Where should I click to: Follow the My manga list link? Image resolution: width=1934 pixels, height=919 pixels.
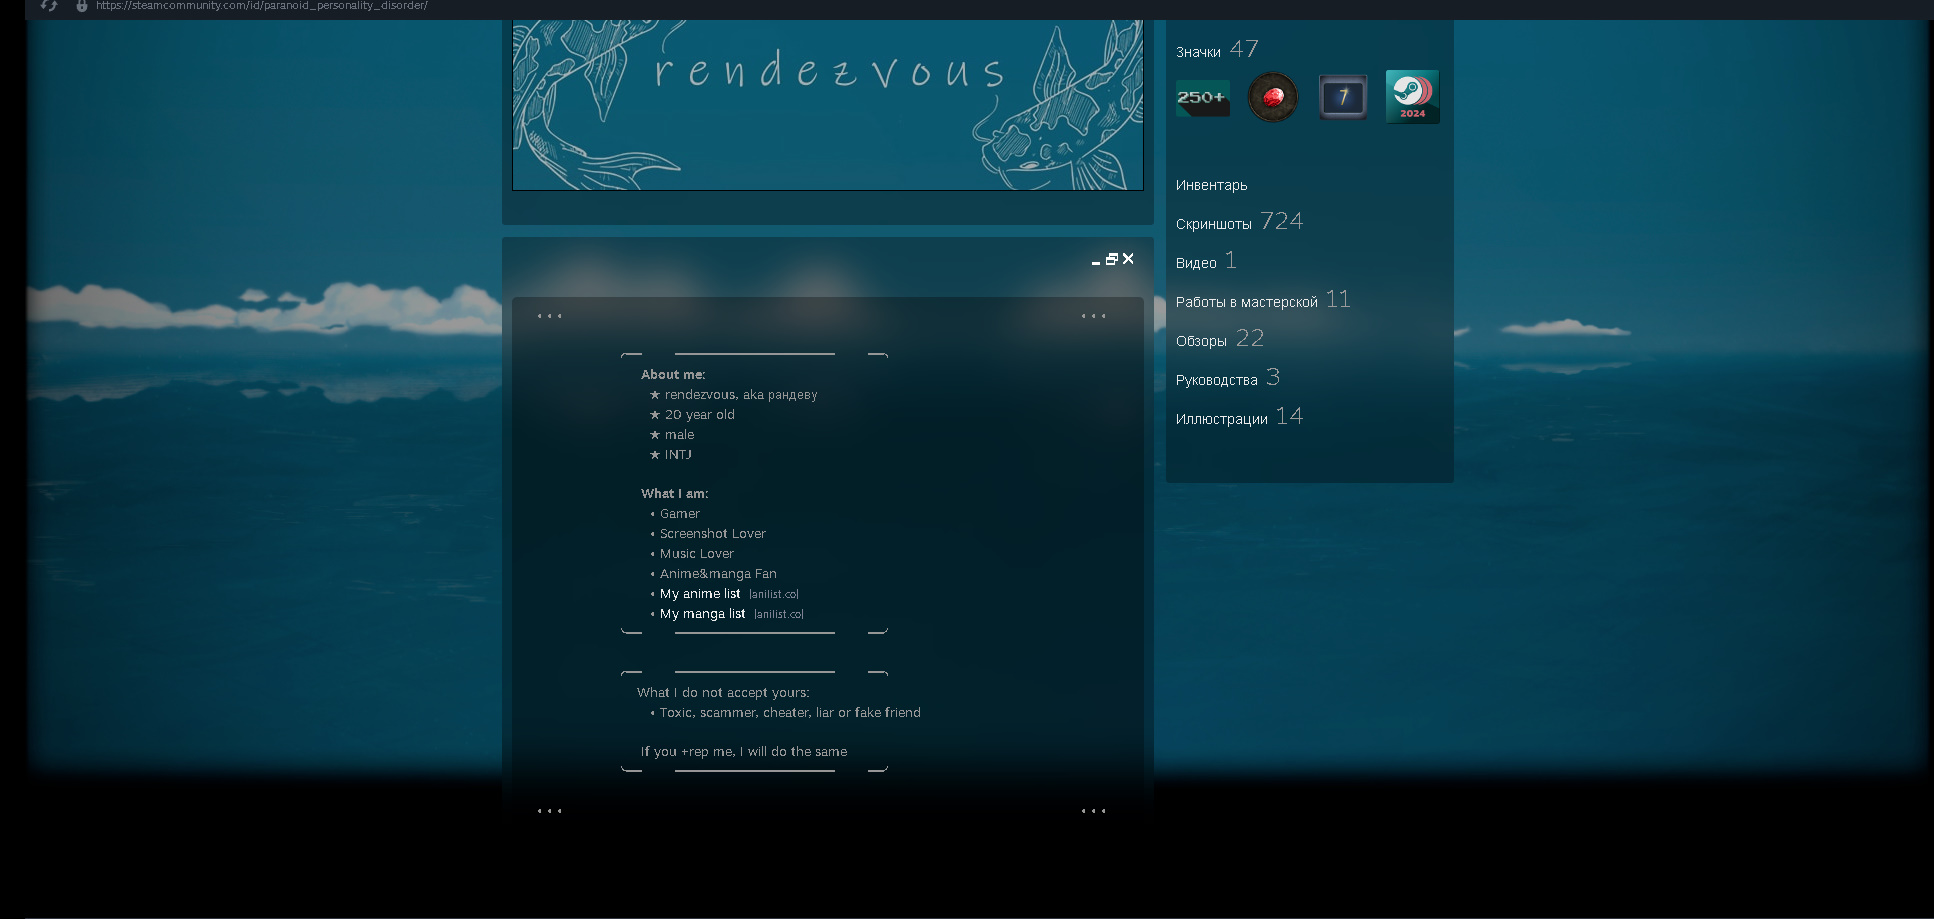[702, 614]
